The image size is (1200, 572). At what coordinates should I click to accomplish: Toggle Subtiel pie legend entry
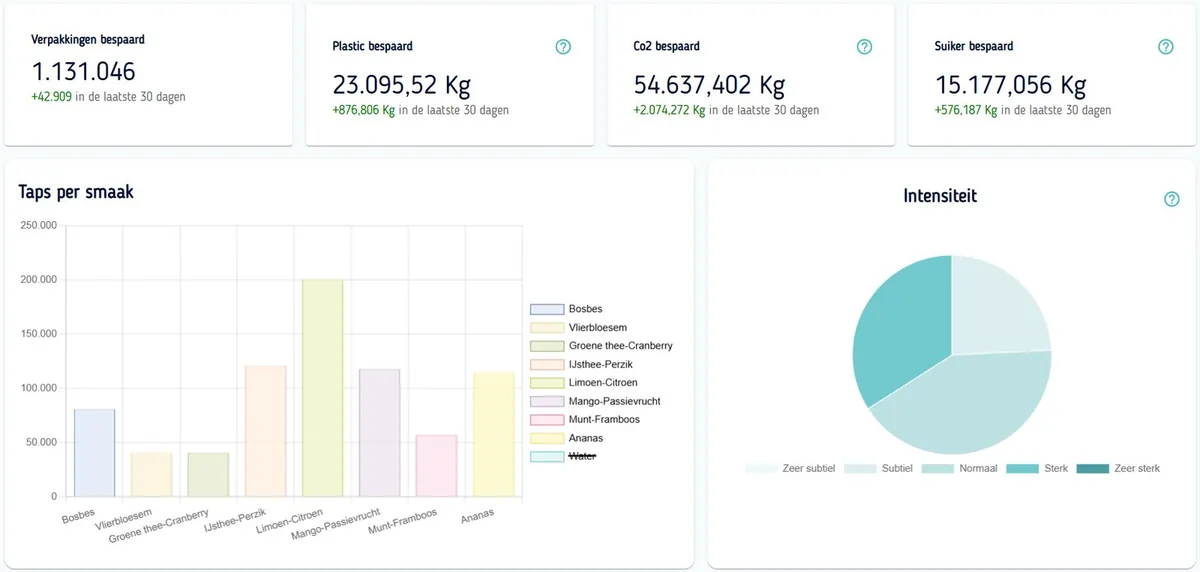(878, 468)
